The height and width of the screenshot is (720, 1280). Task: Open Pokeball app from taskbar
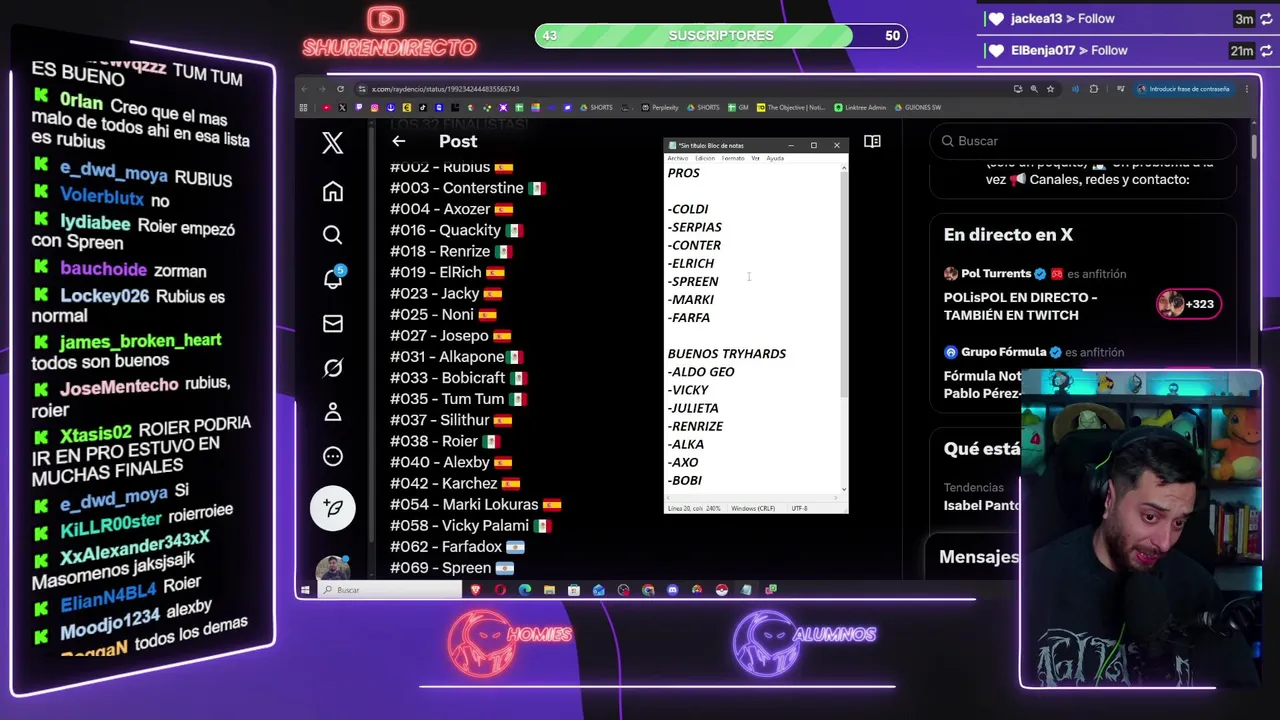[x=721, y=590]
